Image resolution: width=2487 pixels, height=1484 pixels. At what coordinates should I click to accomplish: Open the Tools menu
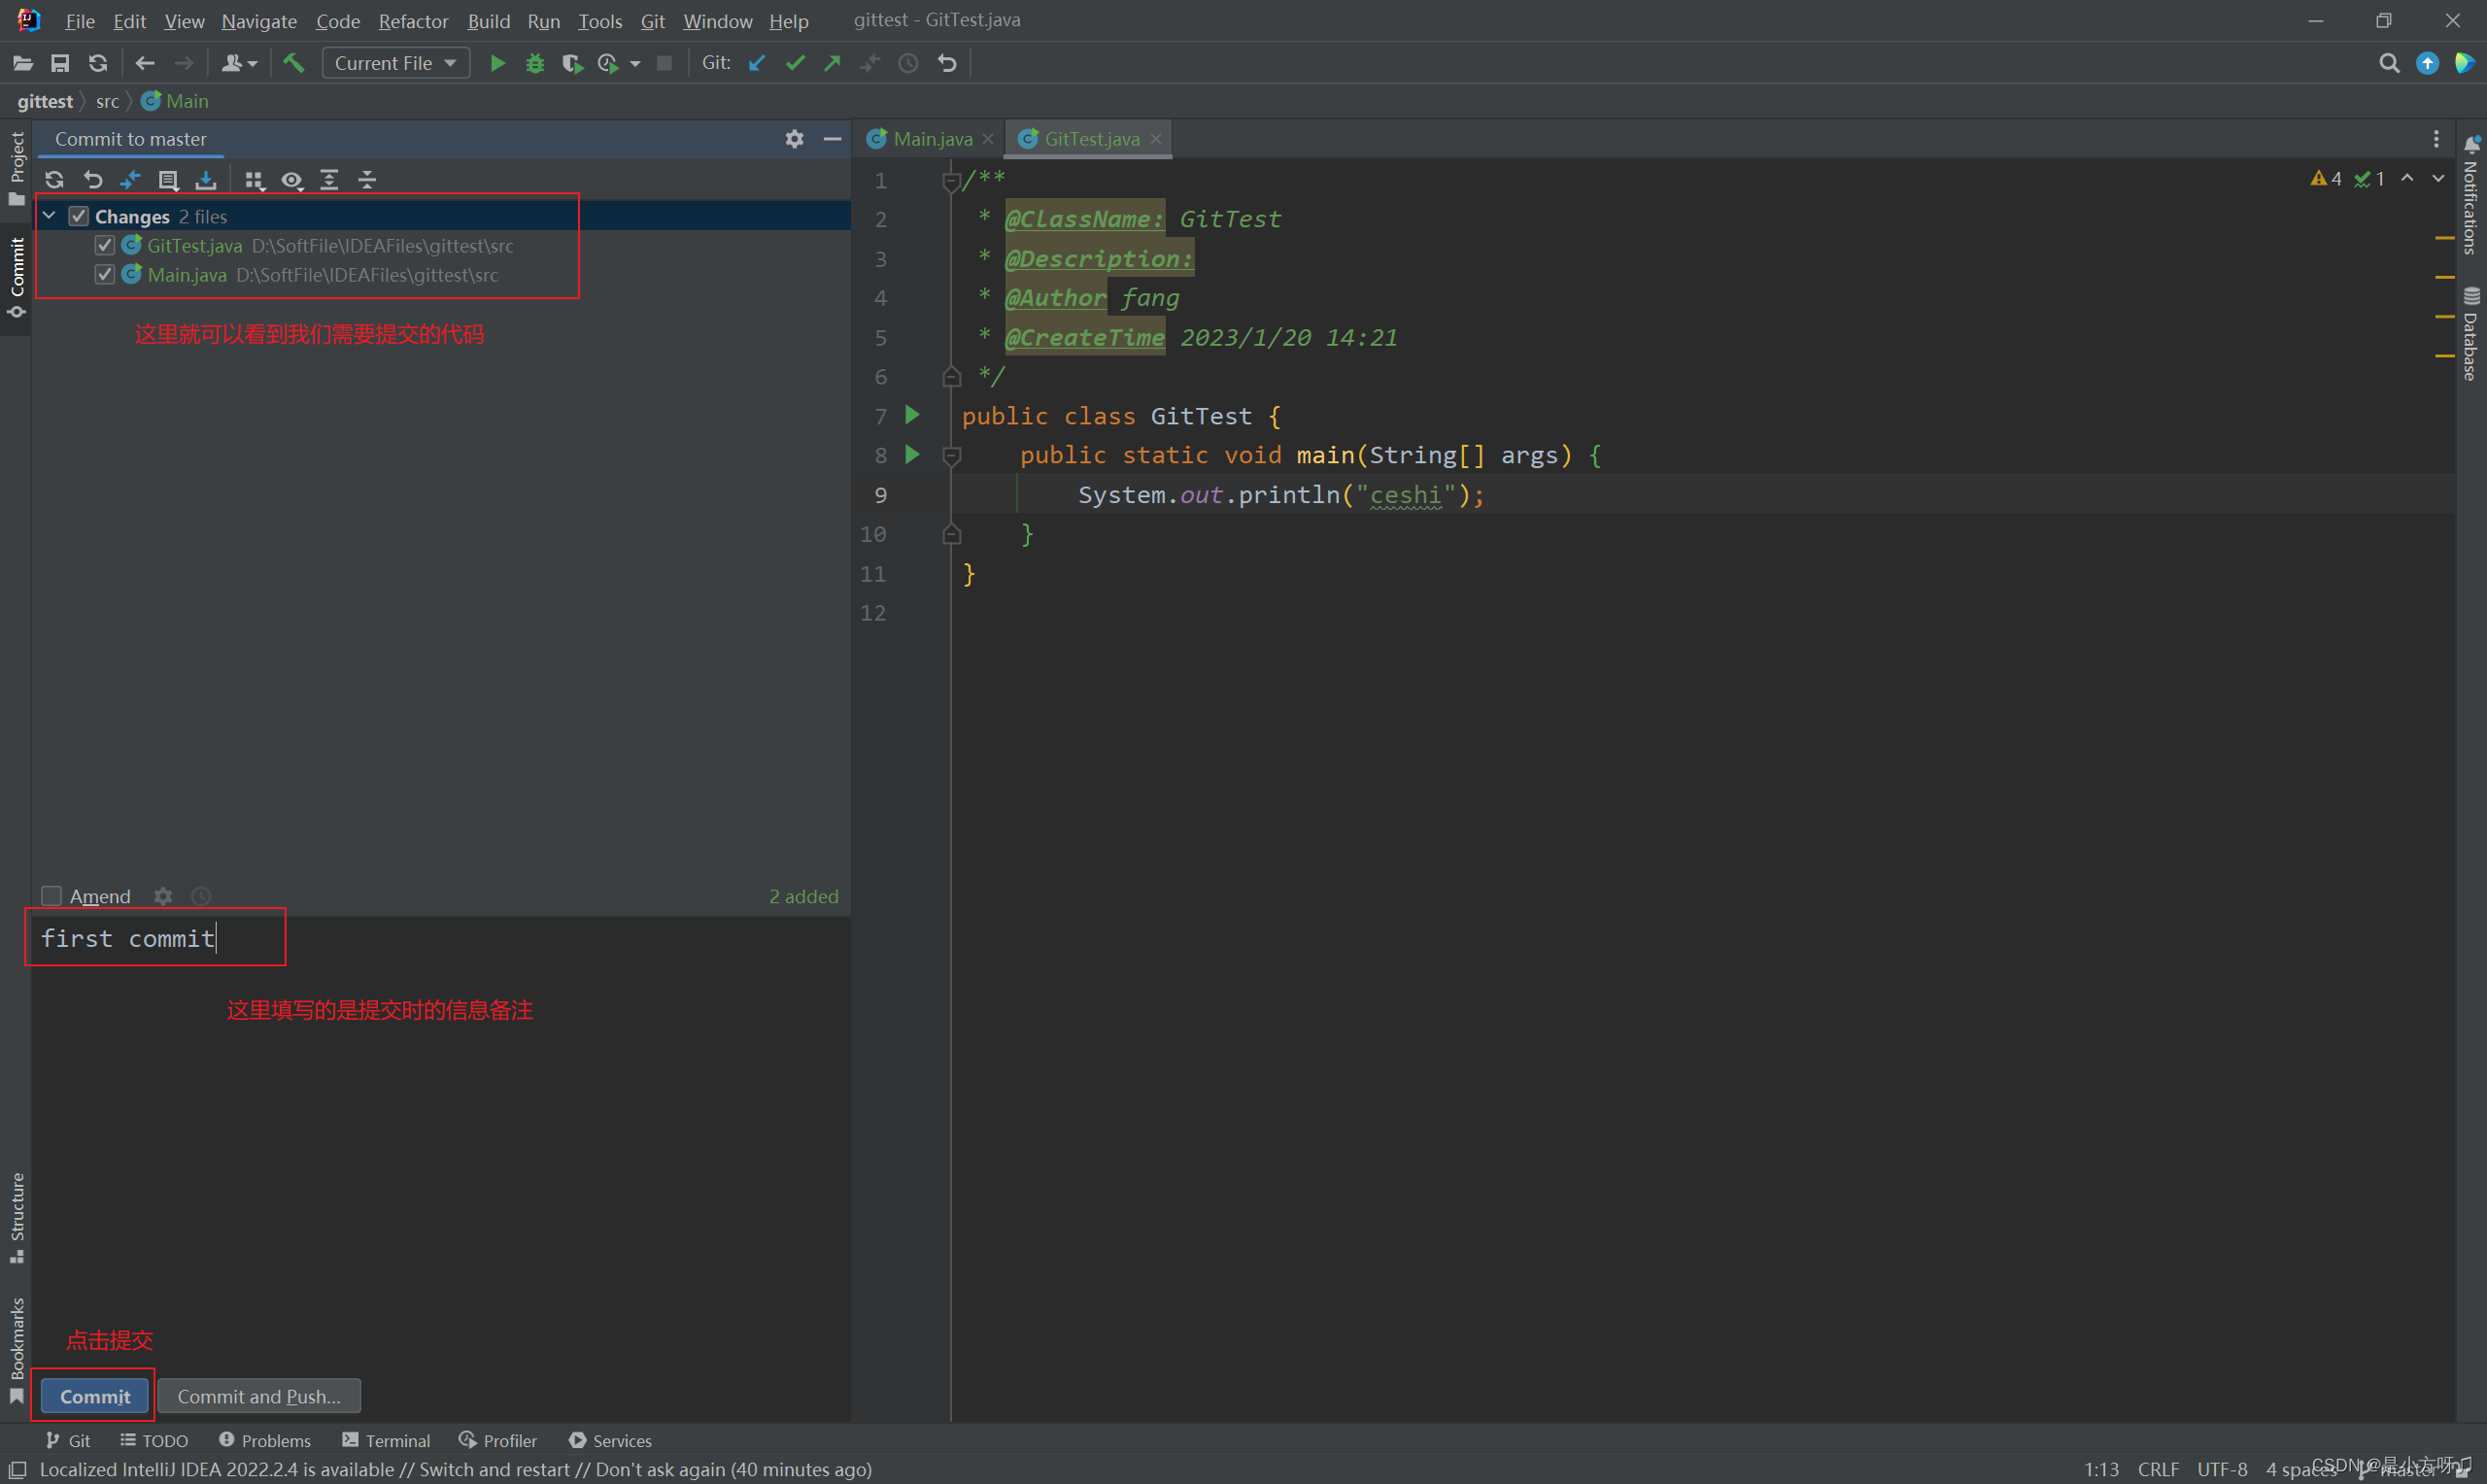click(600, 20)
